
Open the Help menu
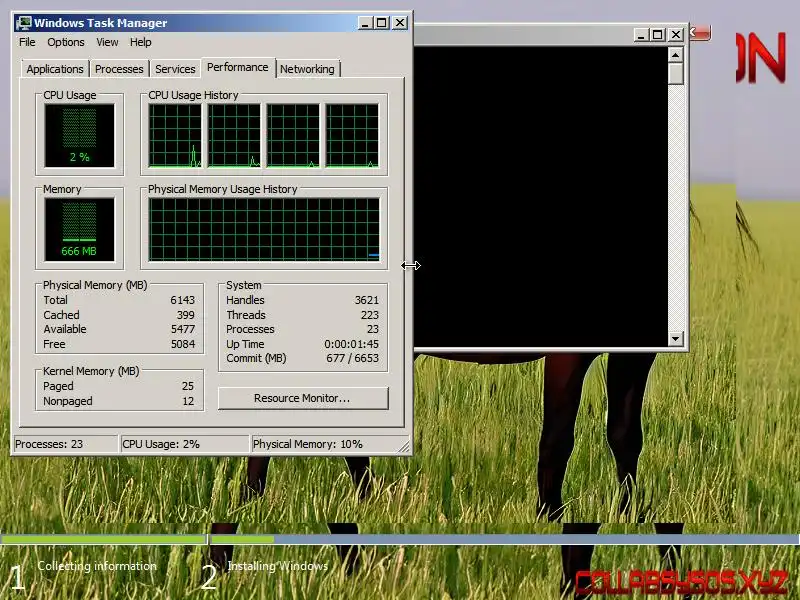(x=140, y=42)
